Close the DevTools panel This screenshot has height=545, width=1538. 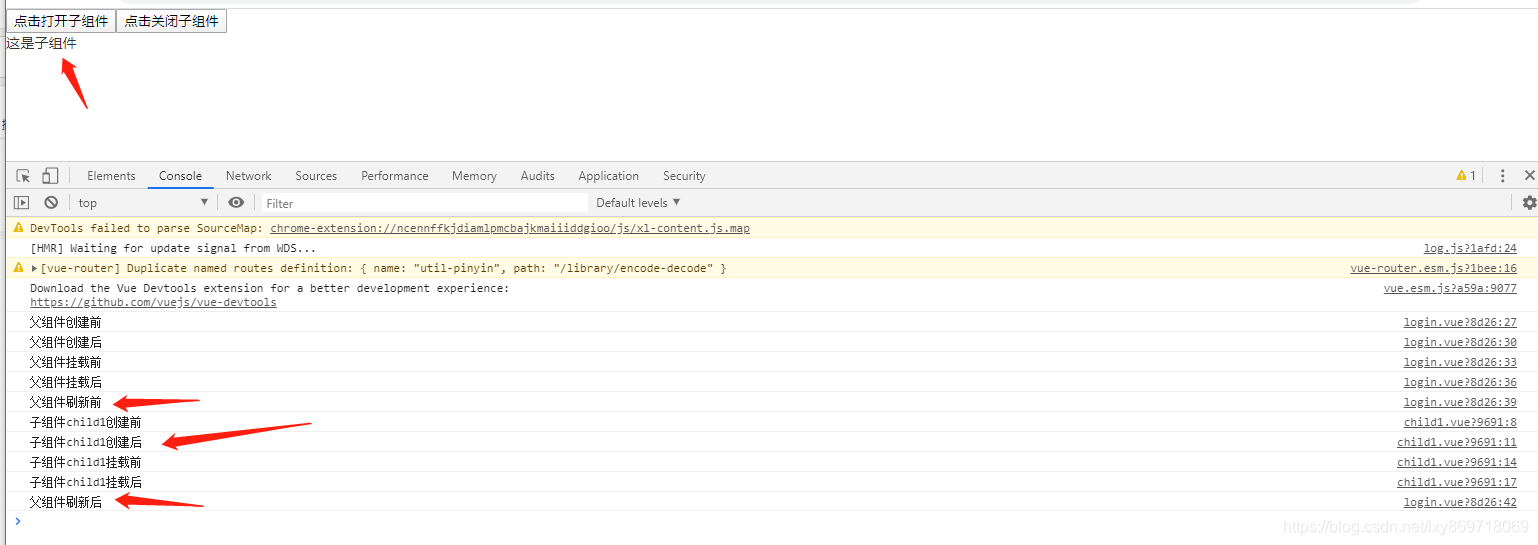[x=1530, y=176]
